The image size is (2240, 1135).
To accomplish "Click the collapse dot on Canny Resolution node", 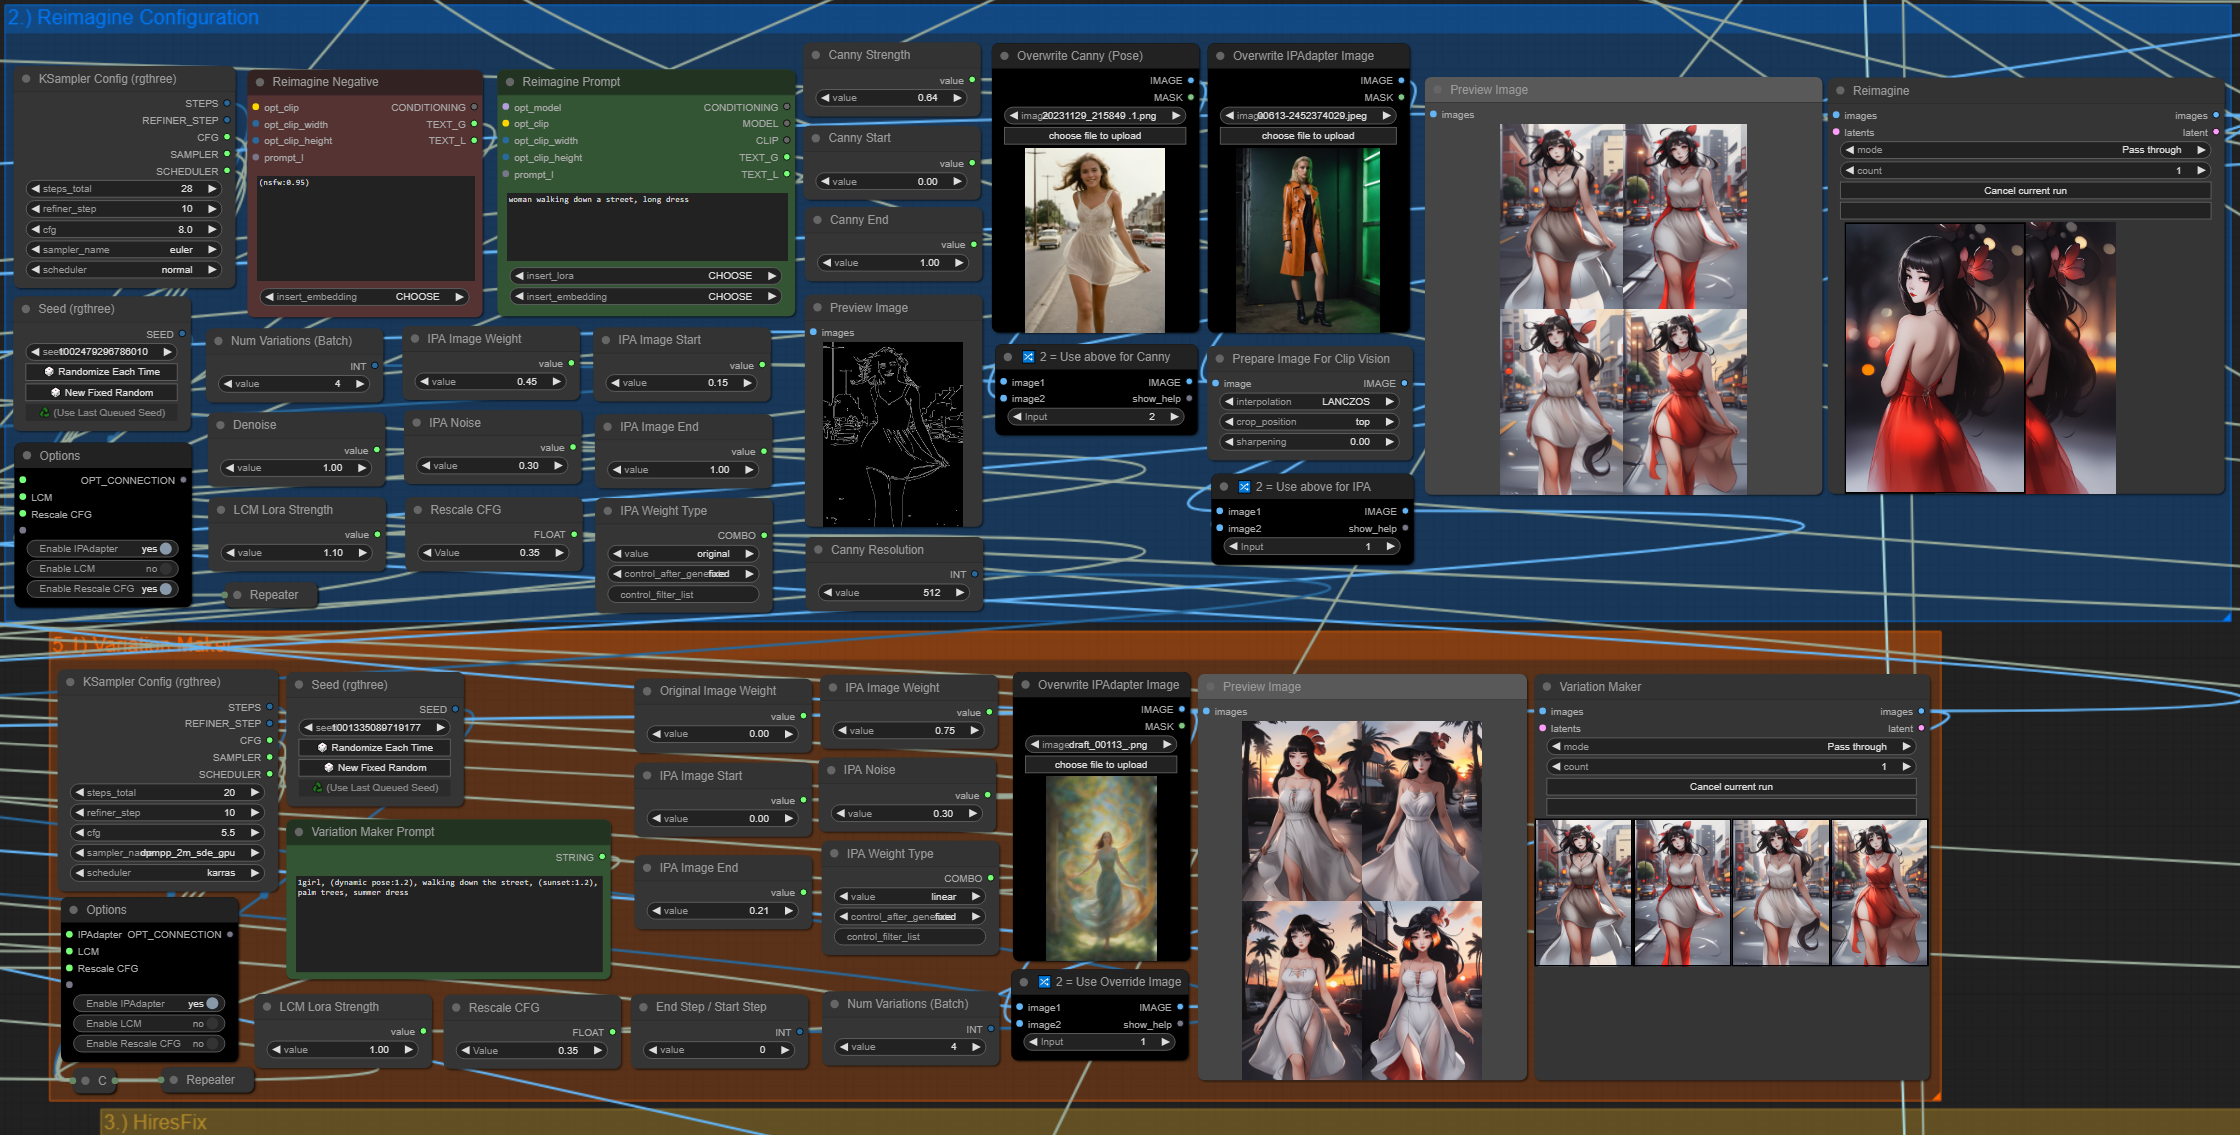I will click(x=818, y=550).
